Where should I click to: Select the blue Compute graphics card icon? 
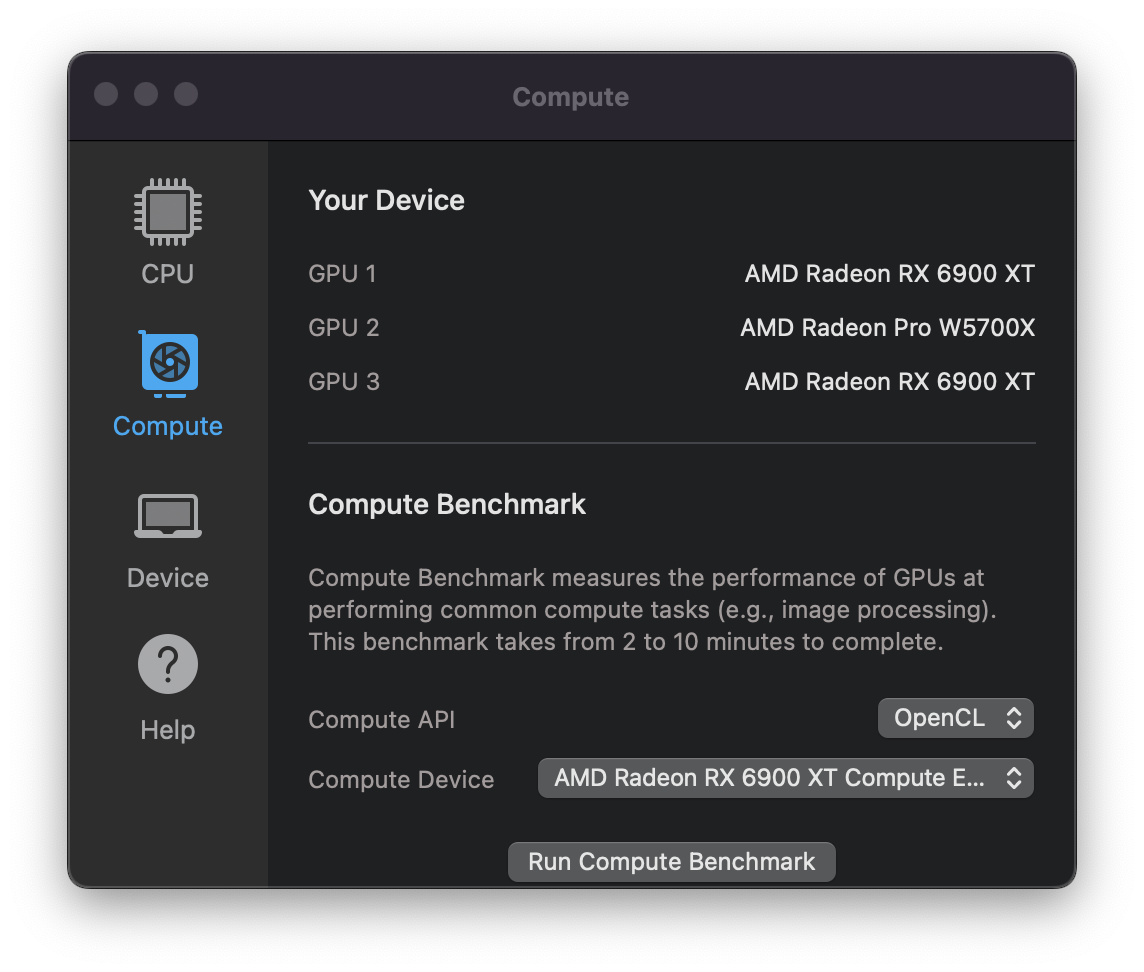(x=168, y=362)
